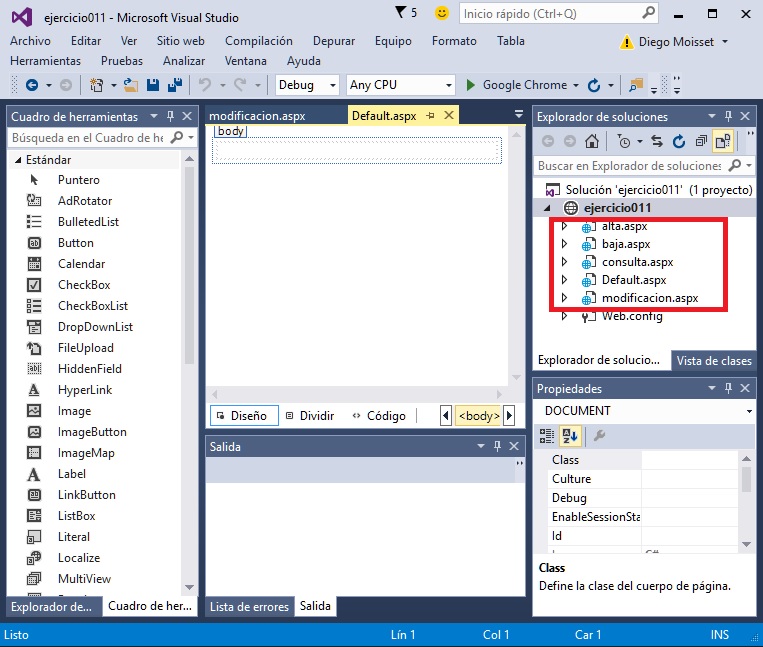The image size is (763, 647).
Task: Open the Any CPU platform dropdown
Action: tap(449, 86)
